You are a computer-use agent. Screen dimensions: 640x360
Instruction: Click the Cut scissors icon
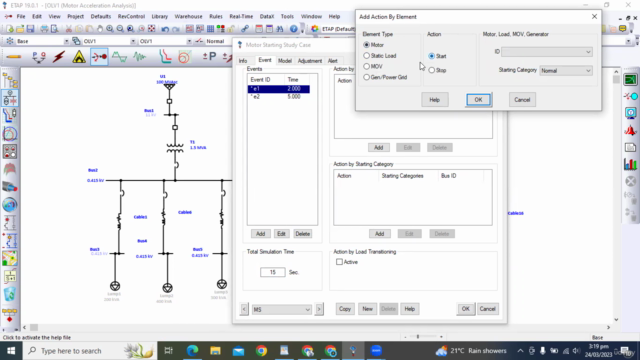(69, 29)
